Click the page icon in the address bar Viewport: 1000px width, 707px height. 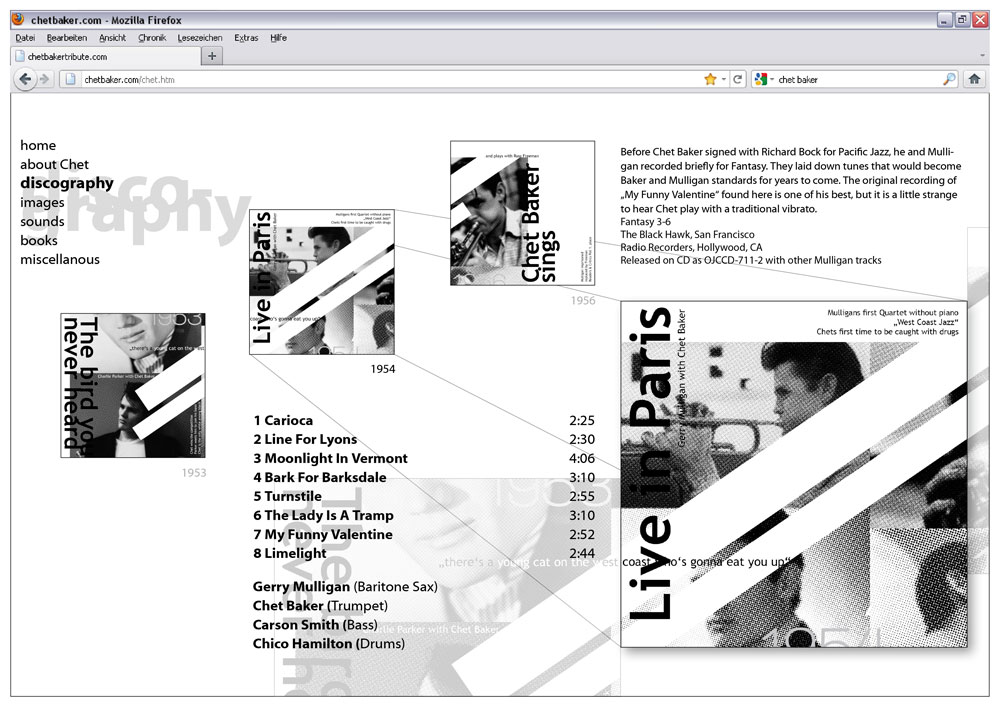tap(71, 79)
